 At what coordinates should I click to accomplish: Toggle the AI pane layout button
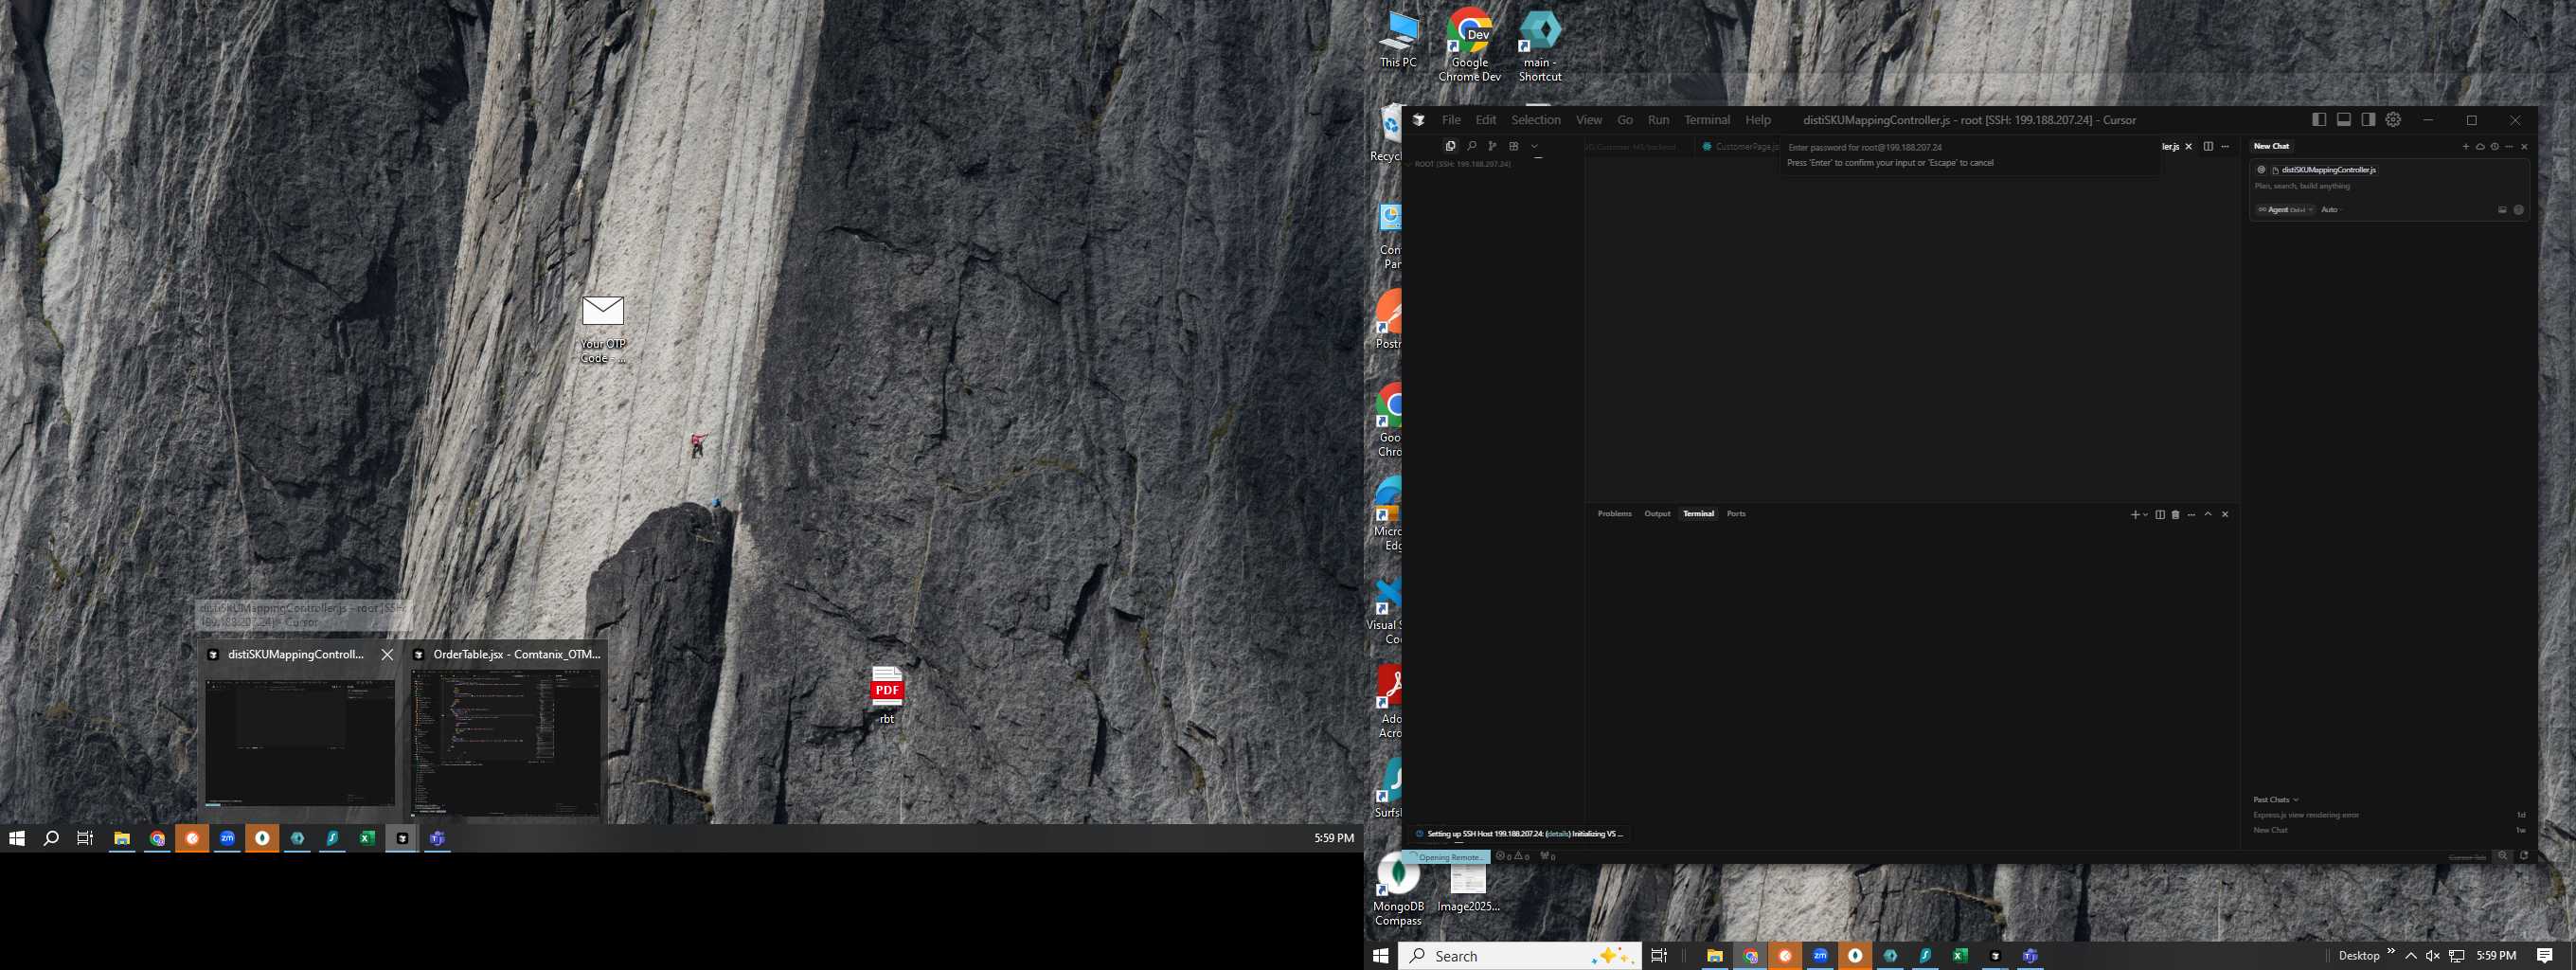click(x=2368, y=120)
